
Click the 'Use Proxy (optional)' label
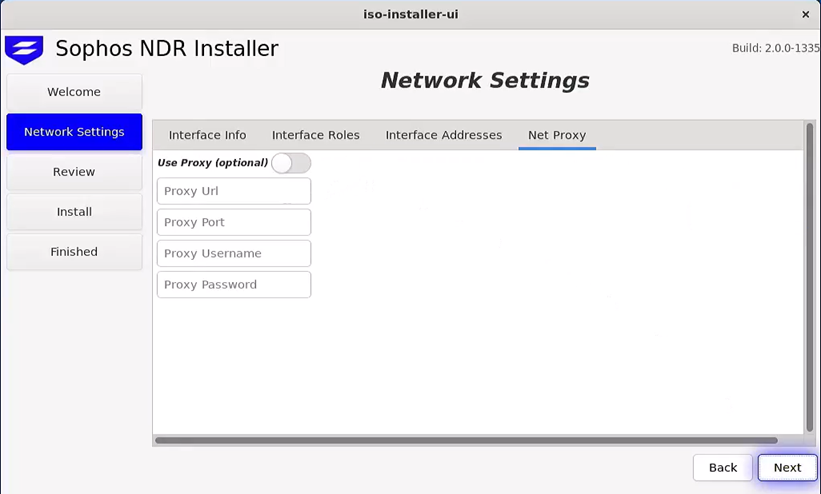click(213, 163)
